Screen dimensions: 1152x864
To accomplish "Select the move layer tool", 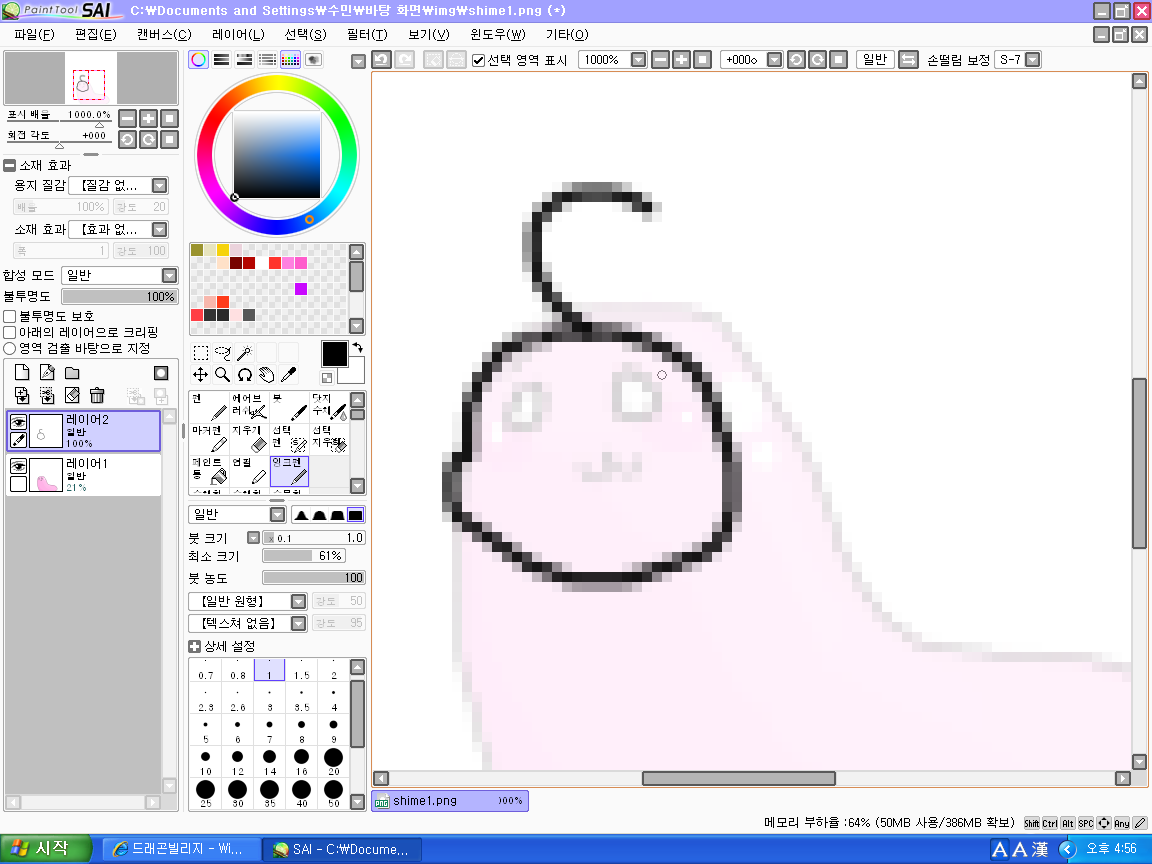I will 201,375.
